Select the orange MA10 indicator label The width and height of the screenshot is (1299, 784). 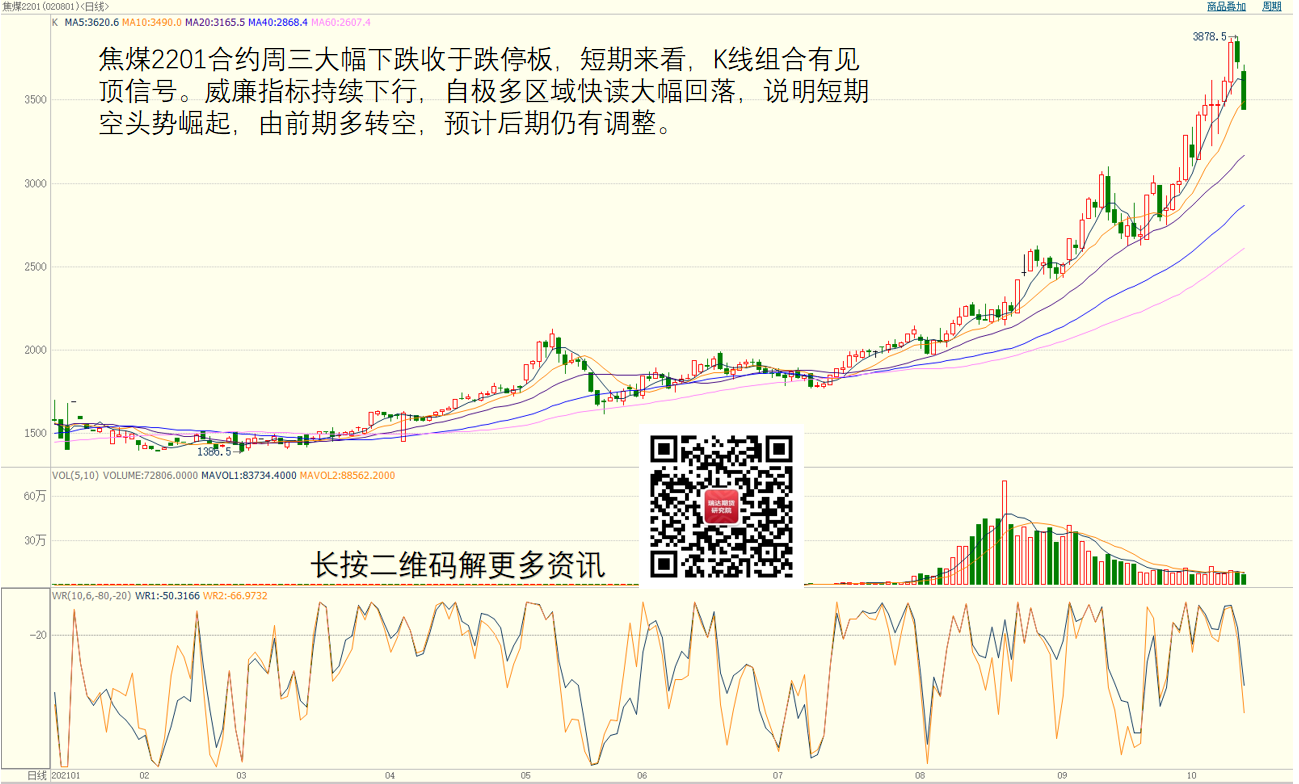point(149,22)
